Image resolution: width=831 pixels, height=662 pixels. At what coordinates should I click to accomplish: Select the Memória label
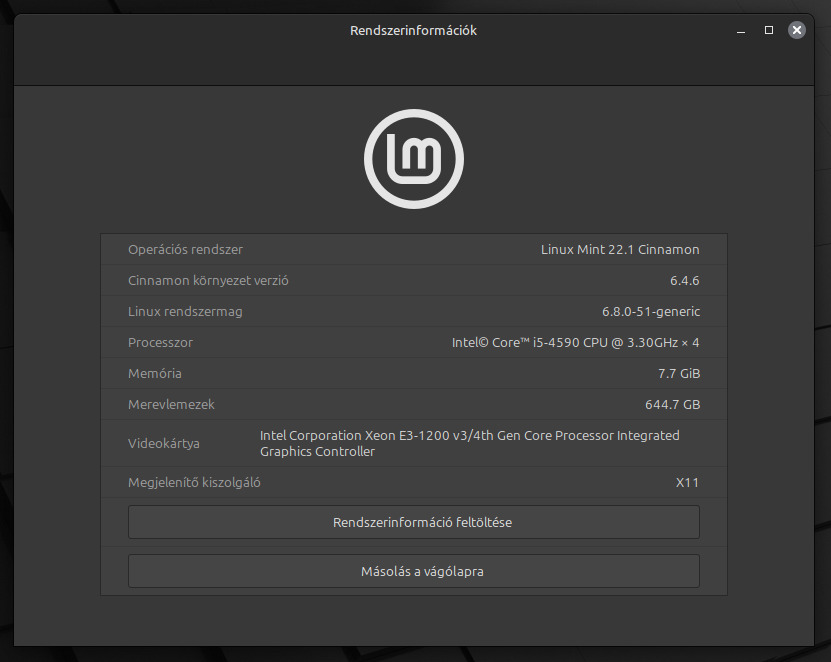pyautogui.click(x=155, y=374)
